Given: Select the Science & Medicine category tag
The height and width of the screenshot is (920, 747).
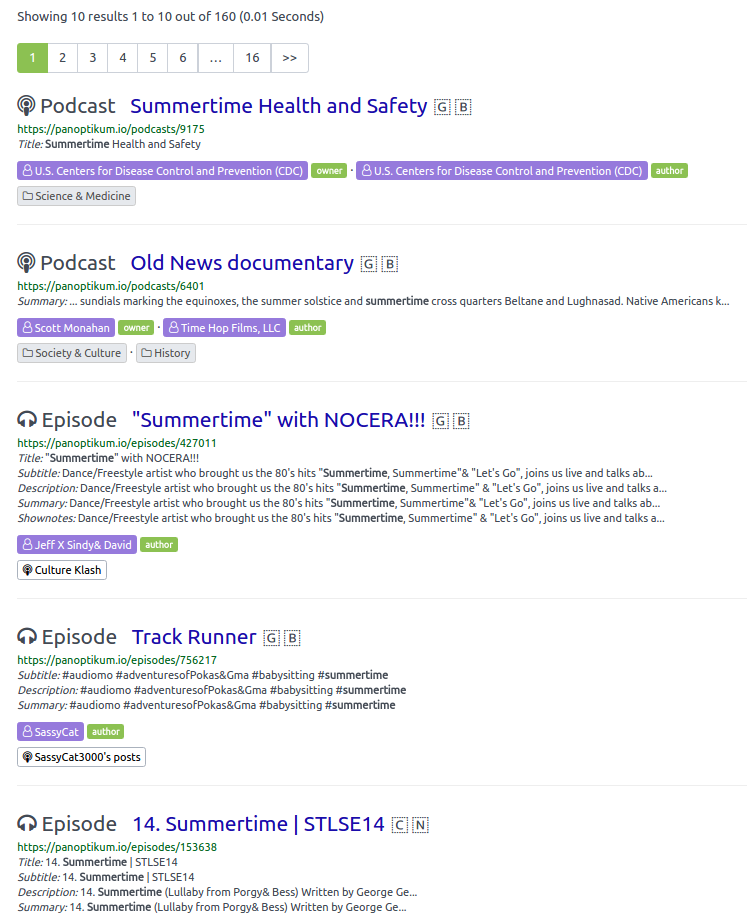Looking at the screenshot, I should (x=76, y=196).
